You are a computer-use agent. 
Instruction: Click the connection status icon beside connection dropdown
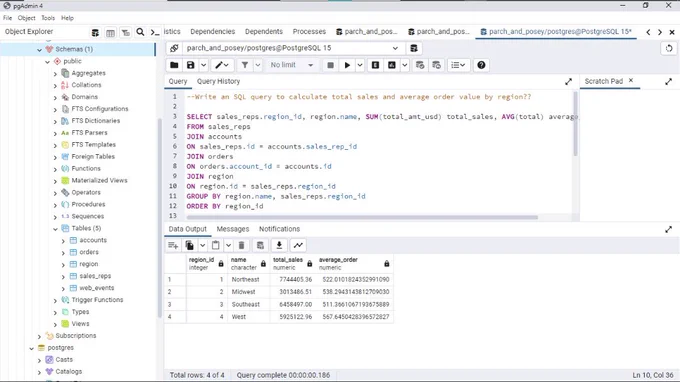(174, 48)
